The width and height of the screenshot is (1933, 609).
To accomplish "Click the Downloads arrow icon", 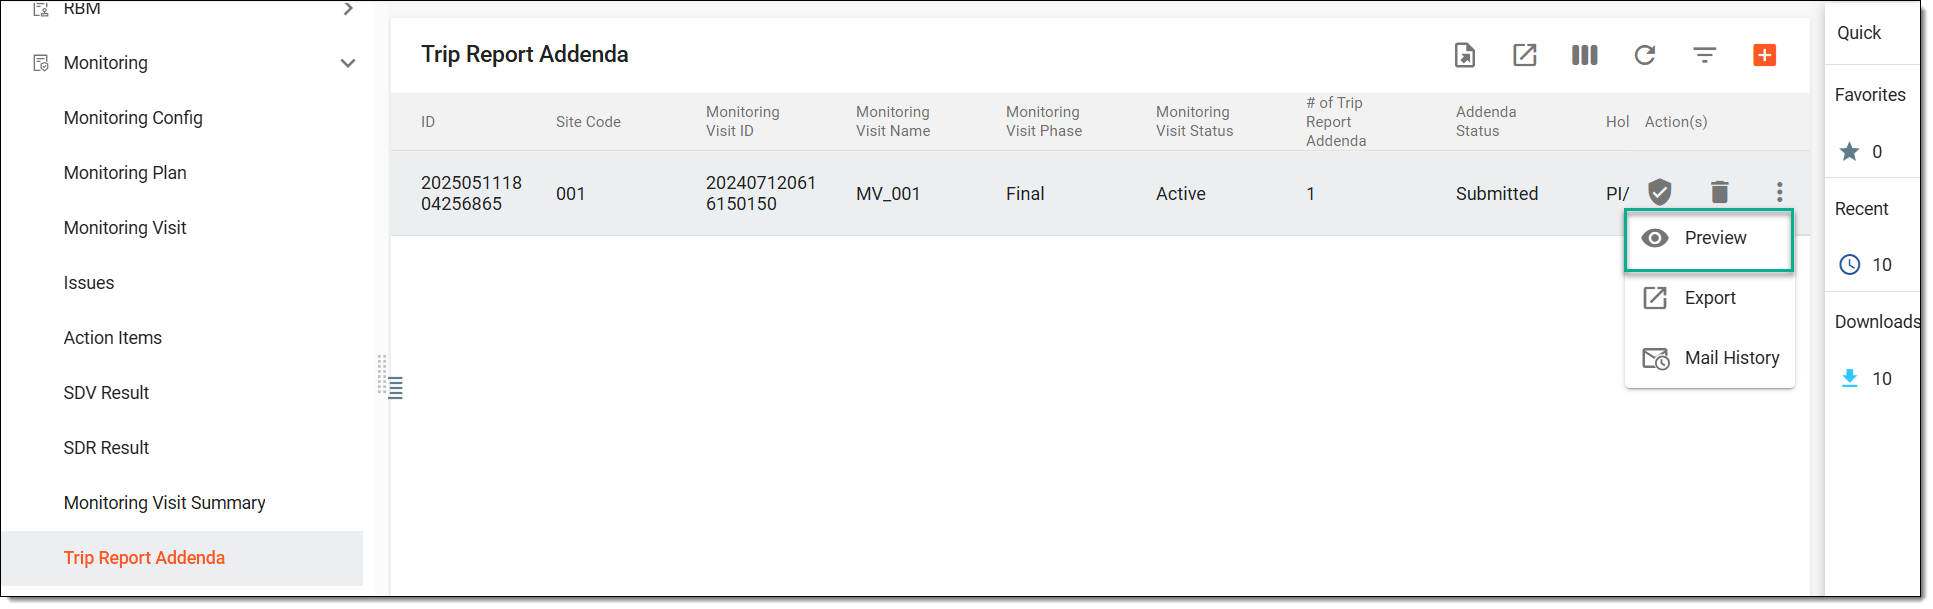I will (1850, 378).
